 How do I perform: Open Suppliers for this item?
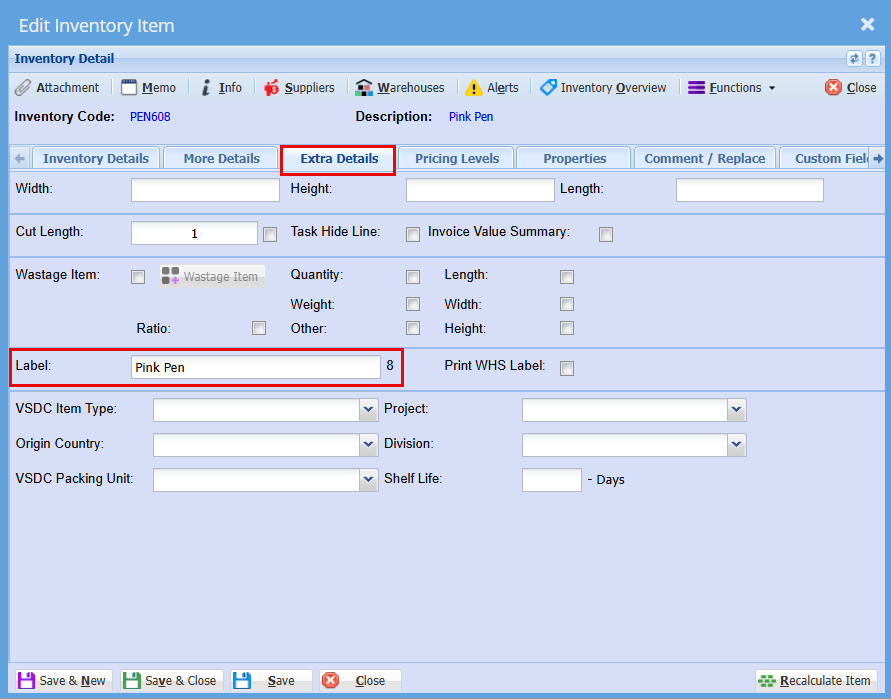[x=299, y=88]
